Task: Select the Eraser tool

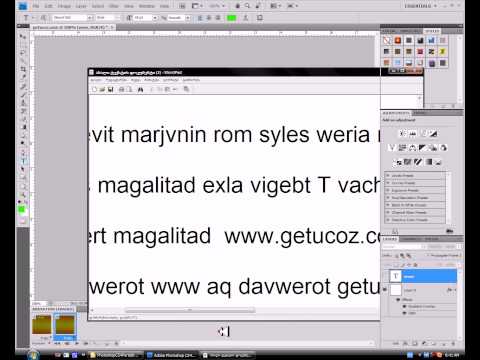Action: coord(23,119)
